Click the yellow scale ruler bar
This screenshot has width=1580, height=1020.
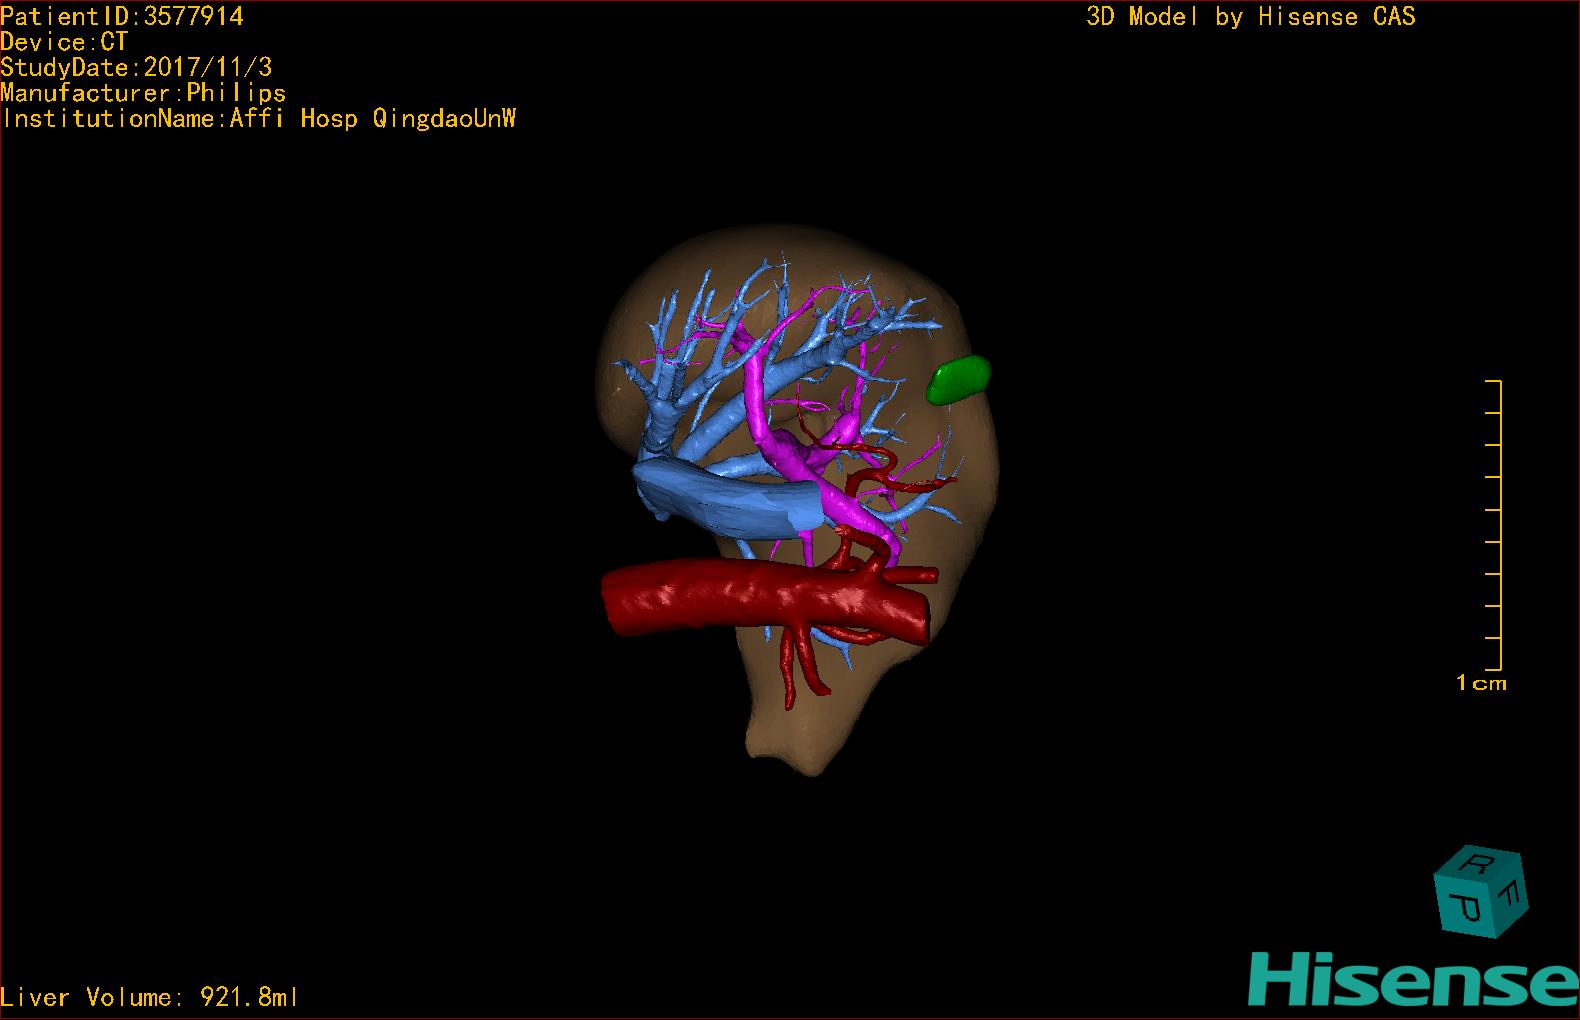[x=1495, y=525]
